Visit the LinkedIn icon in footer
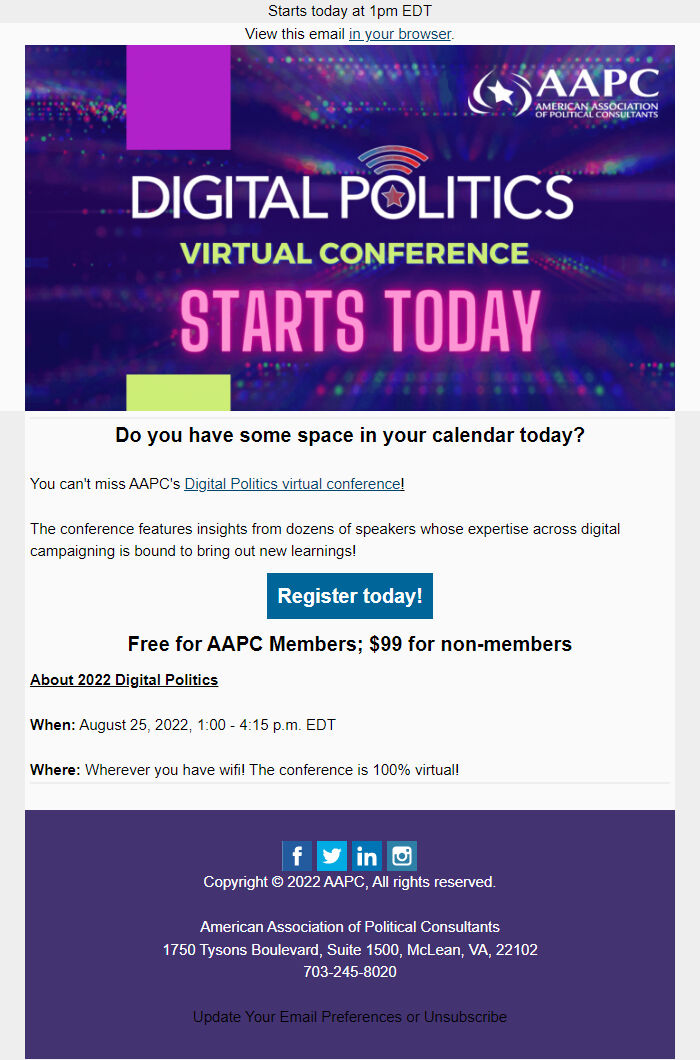Viewport: 700px width, 1060px height. [367, 856]
